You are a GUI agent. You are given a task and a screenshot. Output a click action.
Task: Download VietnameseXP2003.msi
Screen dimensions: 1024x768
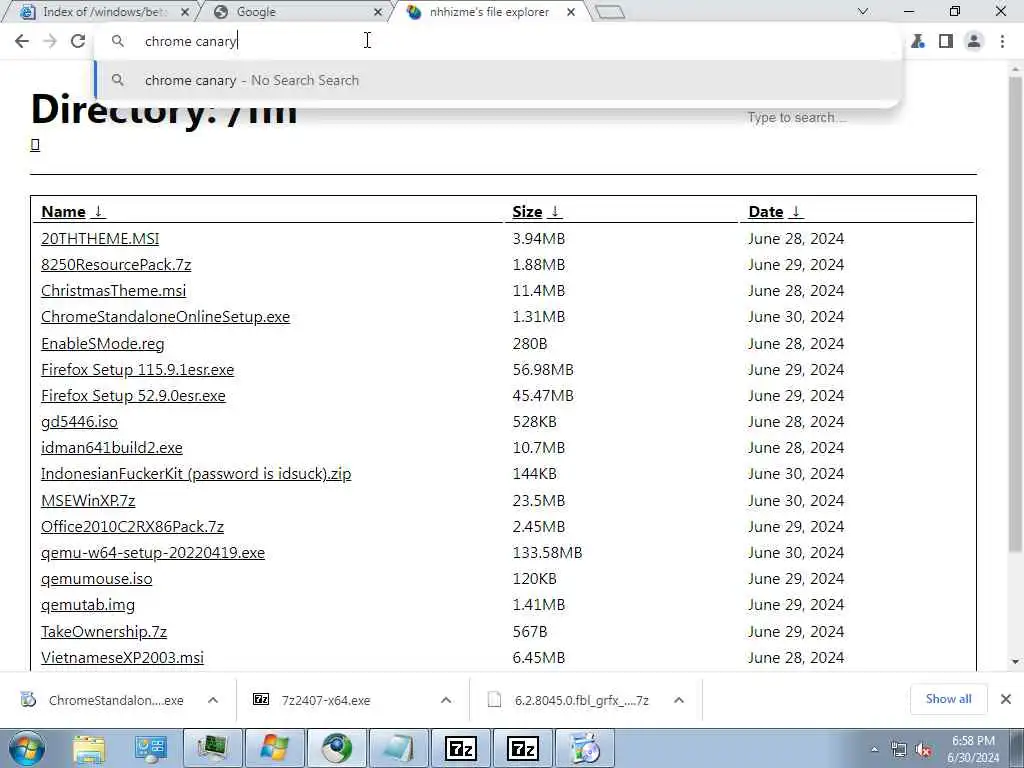point(122,658)
